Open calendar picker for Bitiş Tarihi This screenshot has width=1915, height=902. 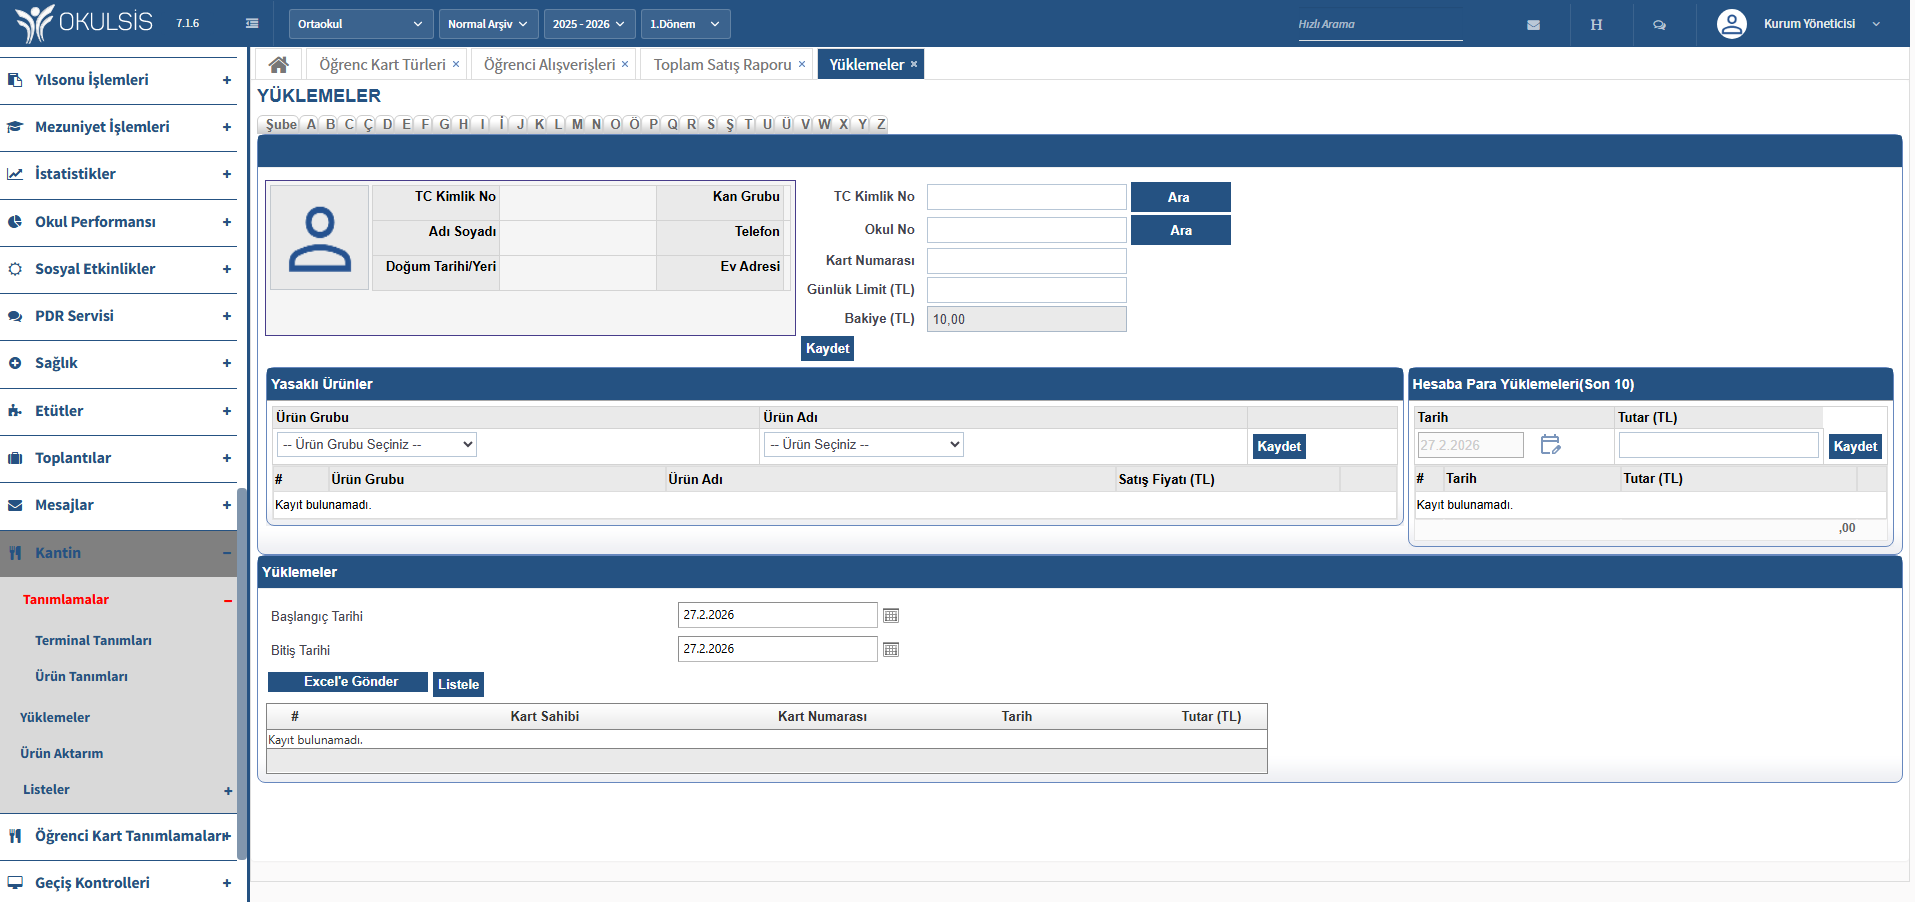[891, 650]
